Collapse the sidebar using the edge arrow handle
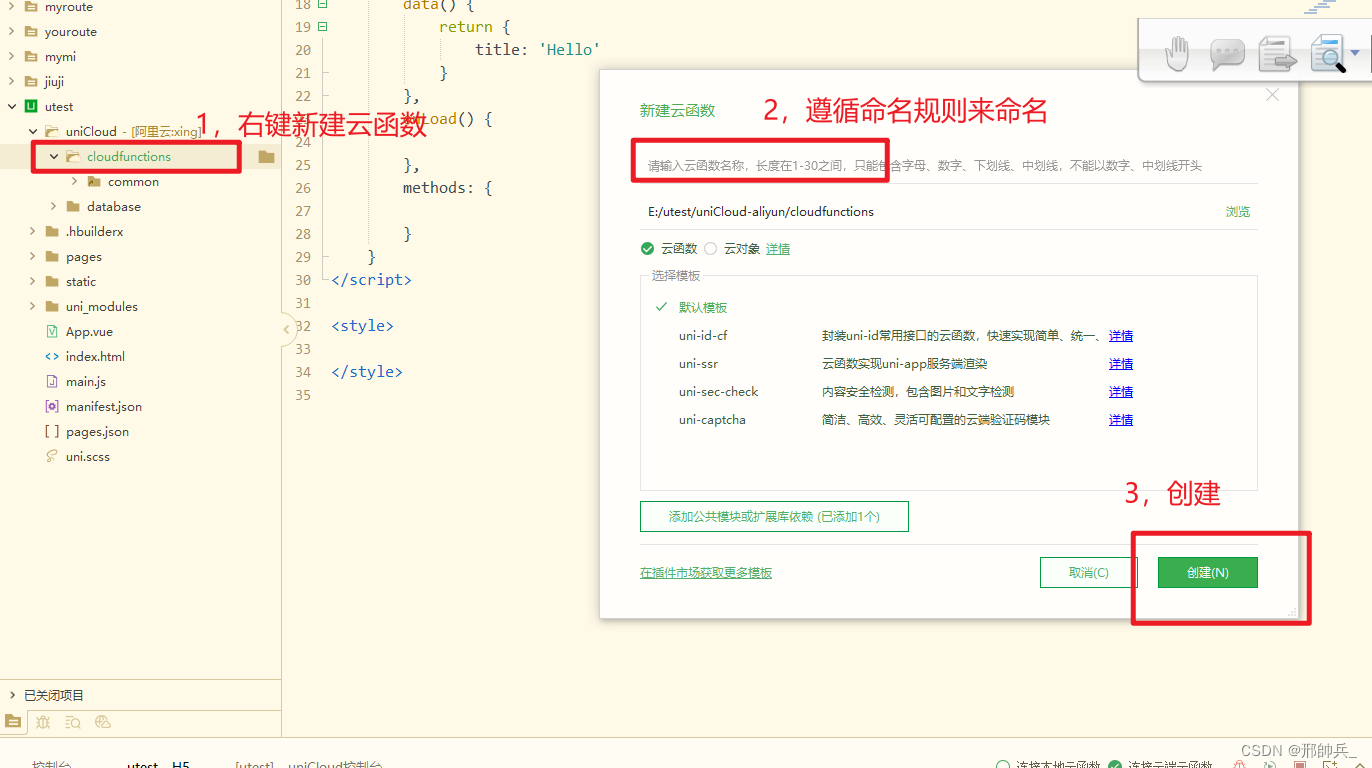This screenshot has width=1372, height=768. [x=286, y=329]
